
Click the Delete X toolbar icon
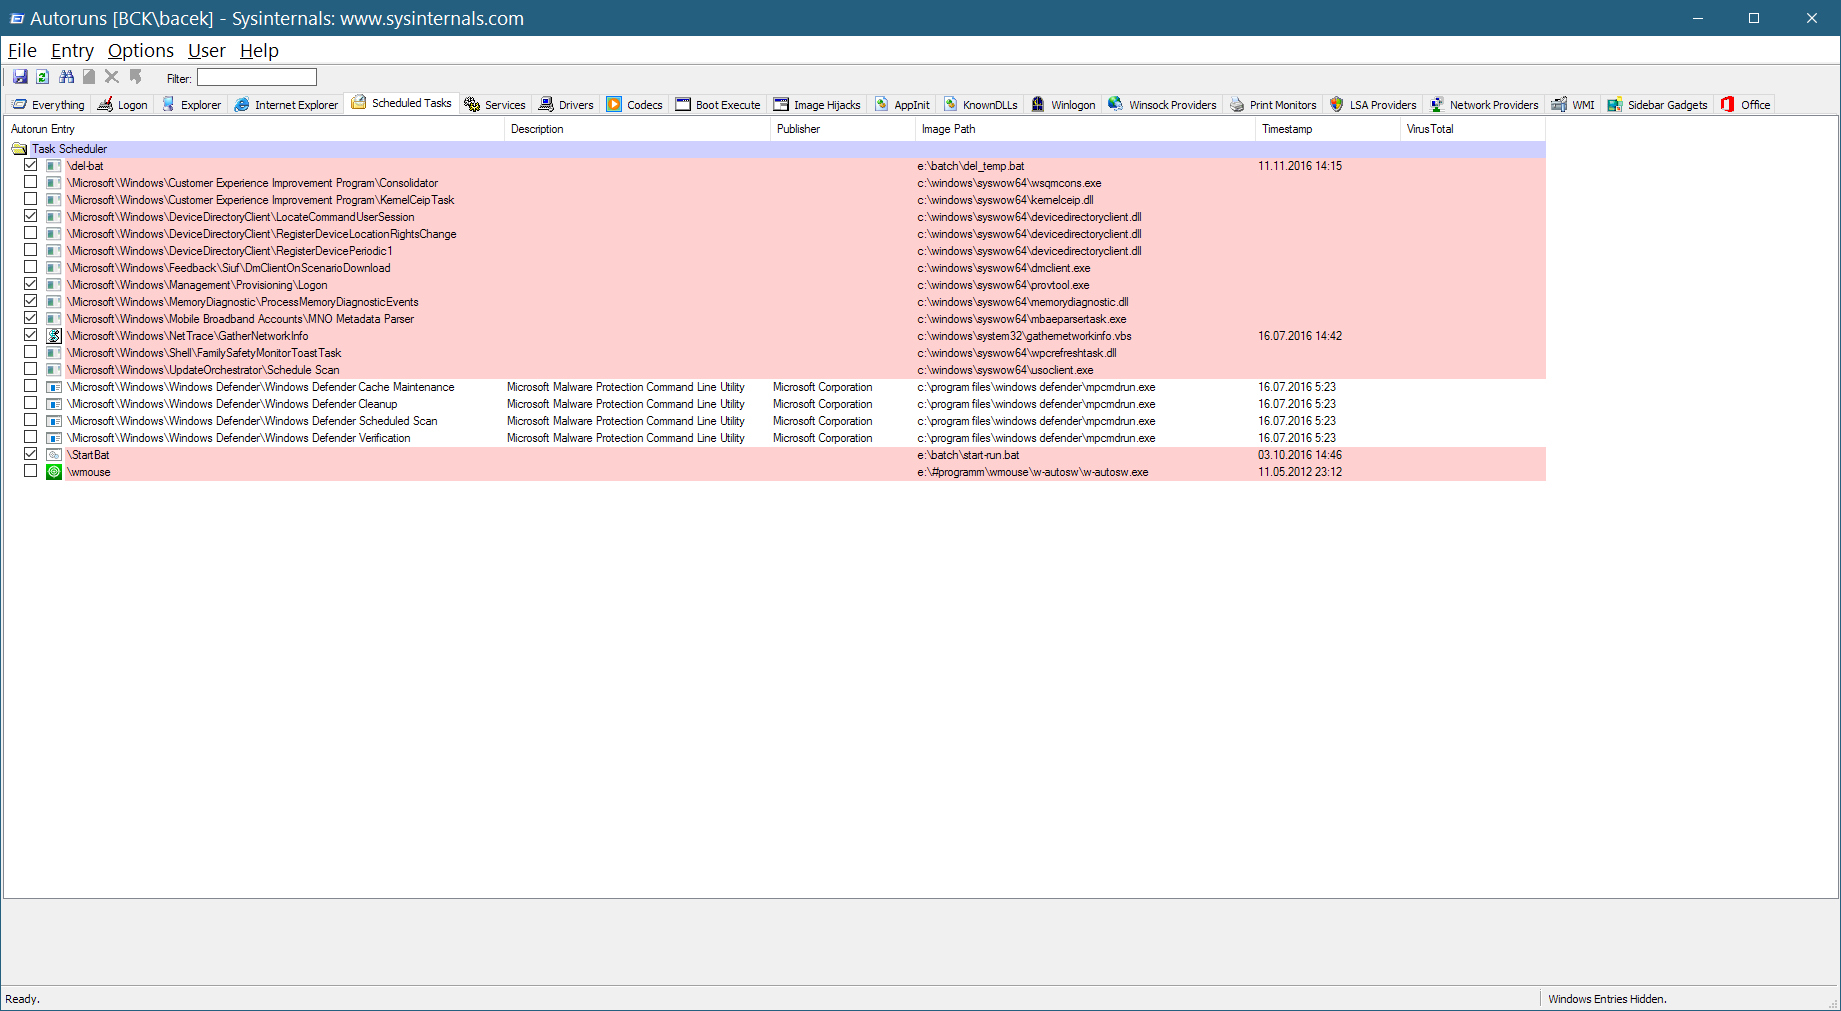click(112, 77)
